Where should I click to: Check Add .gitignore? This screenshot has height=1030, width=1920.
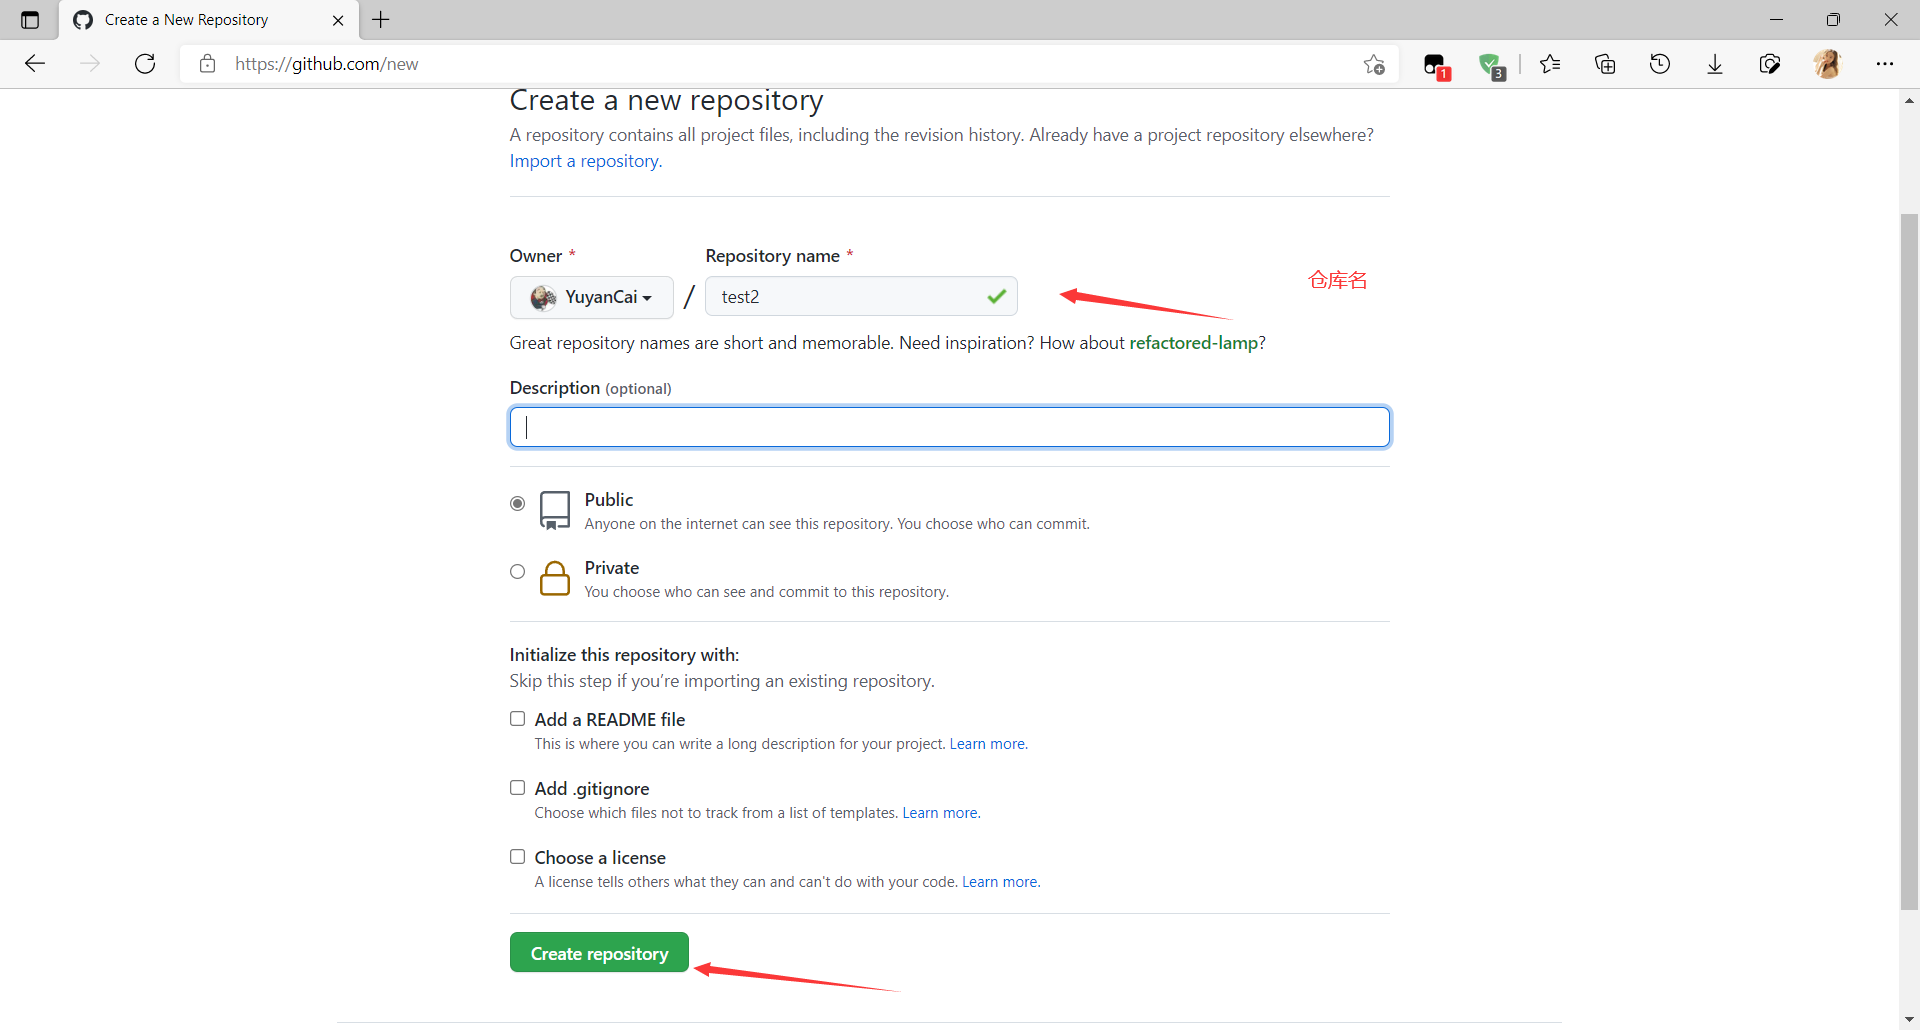517,788
